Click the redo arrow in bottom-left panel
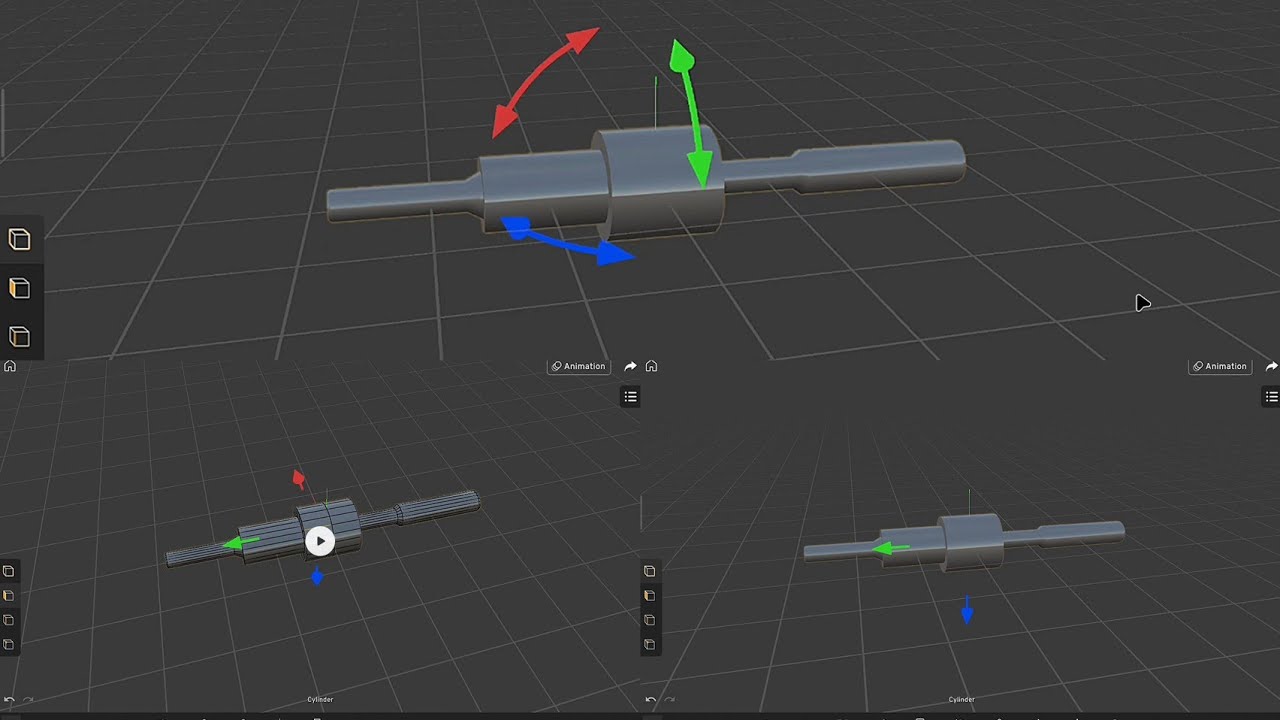The image size is (1280, 720). (28, 700)
